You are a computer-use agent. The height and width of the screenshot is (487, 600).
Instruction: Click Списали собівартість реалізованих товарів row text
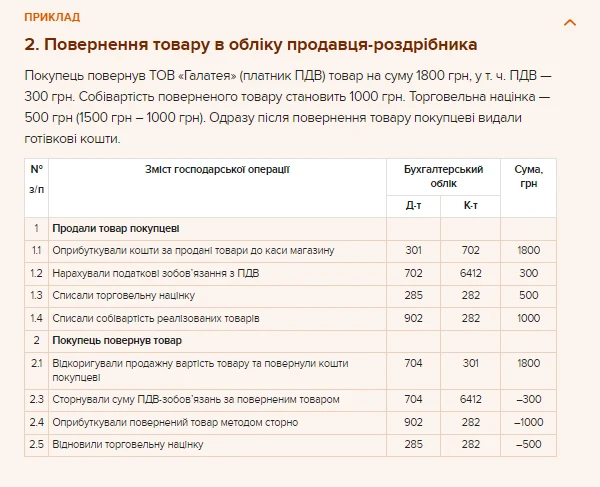156,319
